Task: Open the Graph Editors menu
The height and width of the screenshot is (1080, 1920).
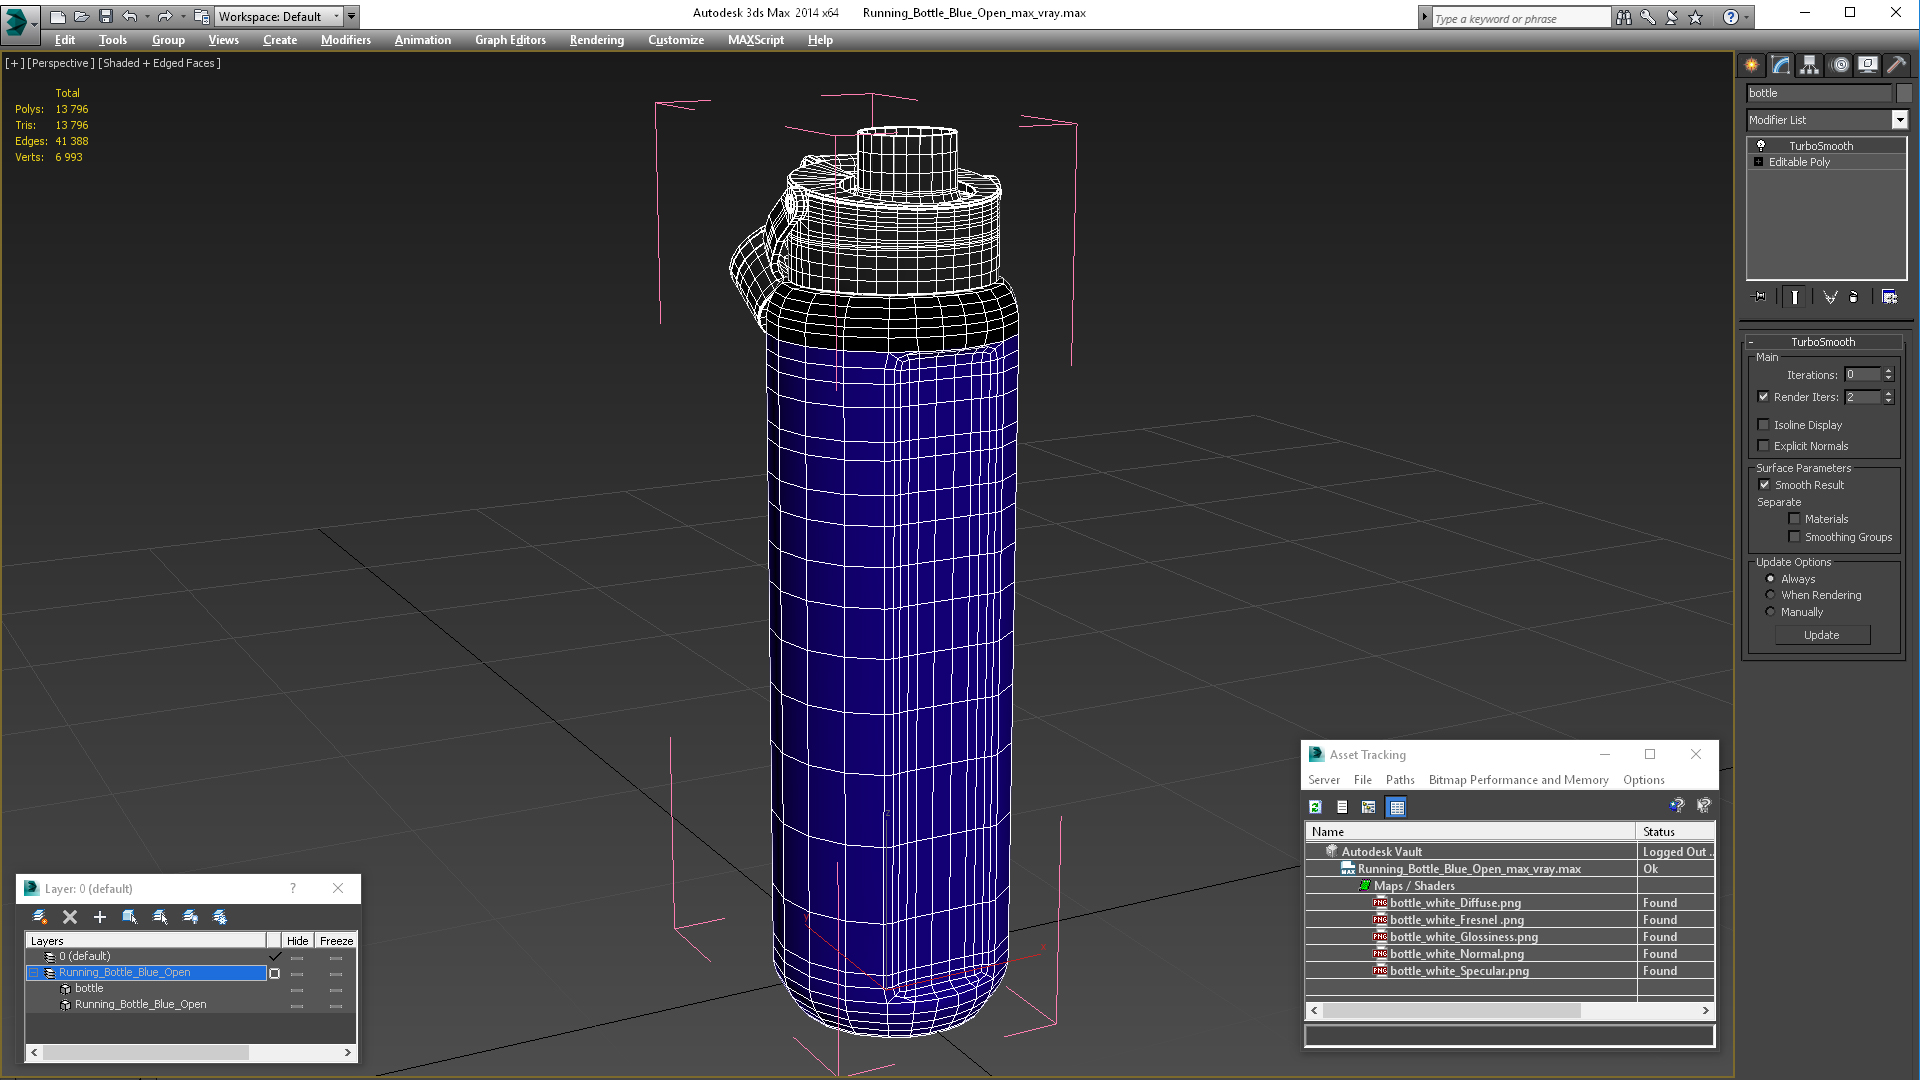Action: [510, 40]
